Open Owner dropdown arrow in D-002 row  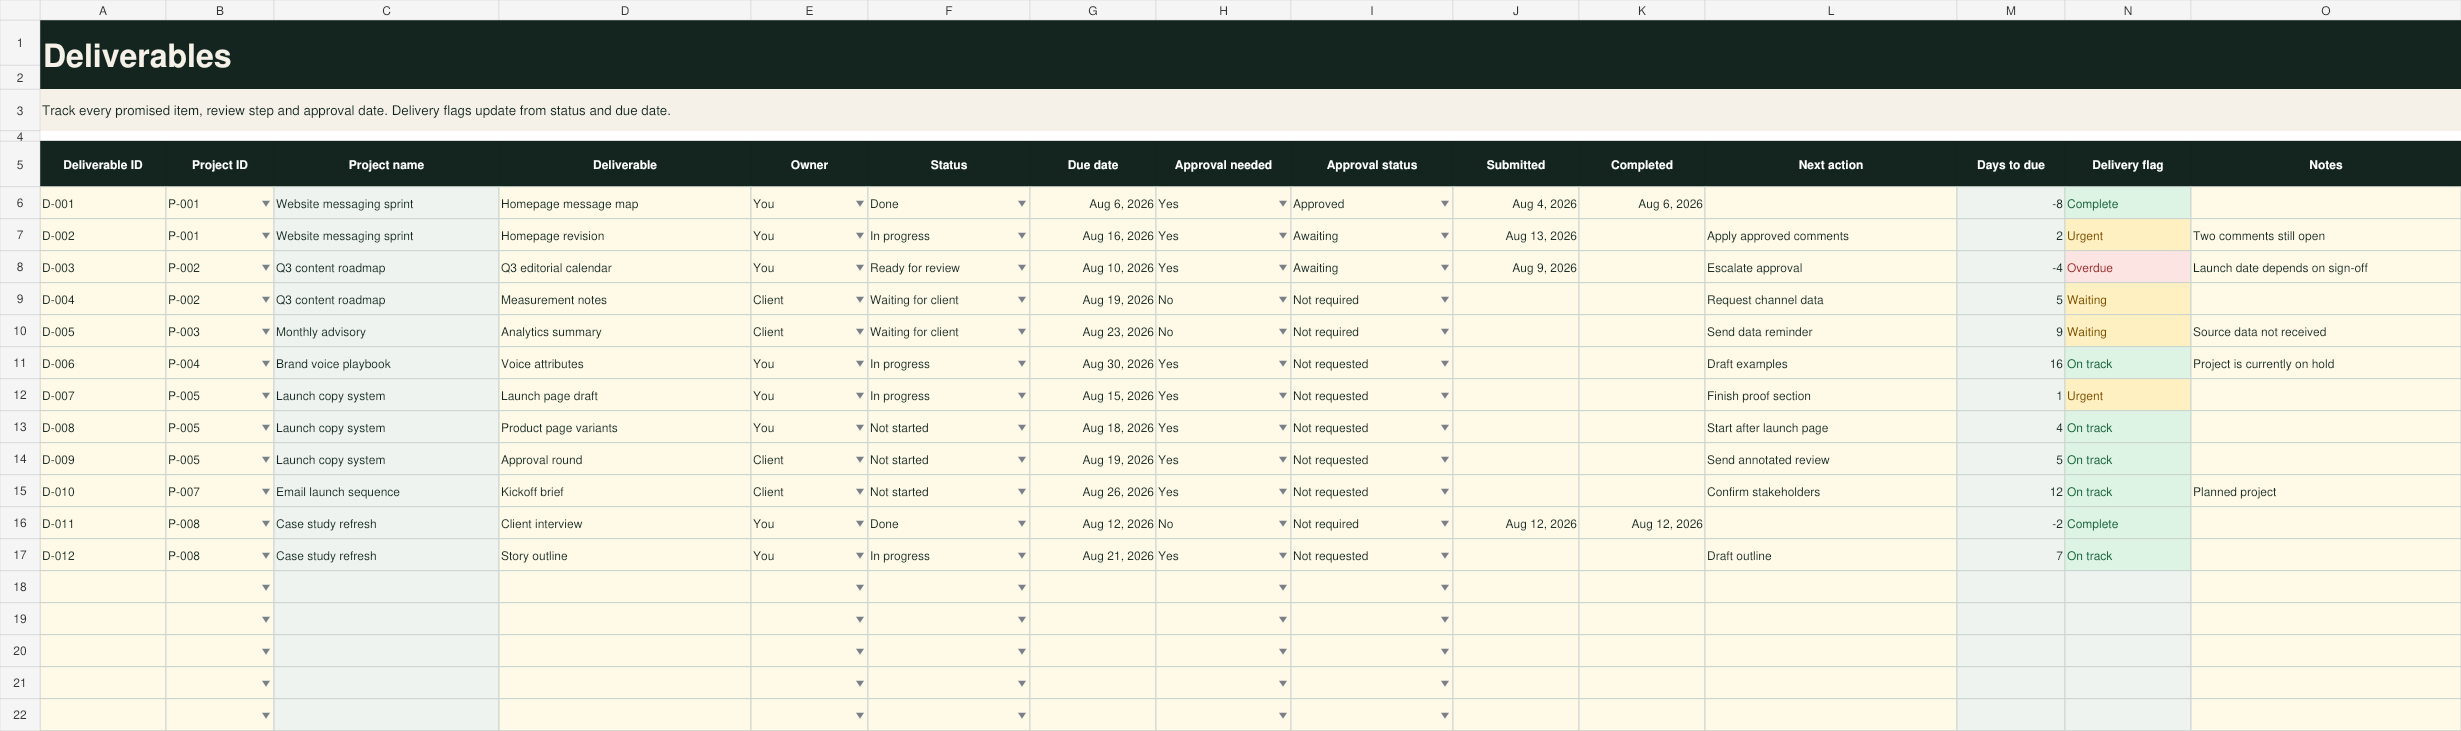(x=859, y=236)
